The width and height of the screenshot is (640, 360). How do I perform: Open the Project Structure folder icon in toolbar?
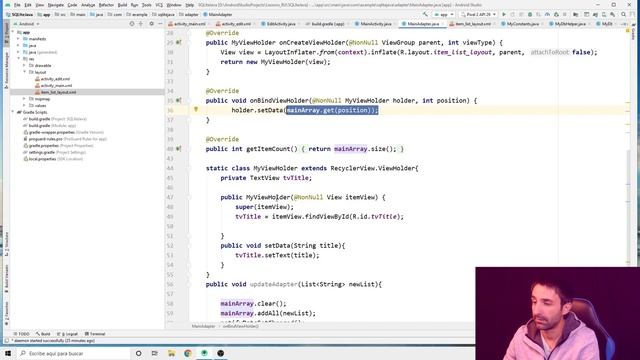(576, 14)
